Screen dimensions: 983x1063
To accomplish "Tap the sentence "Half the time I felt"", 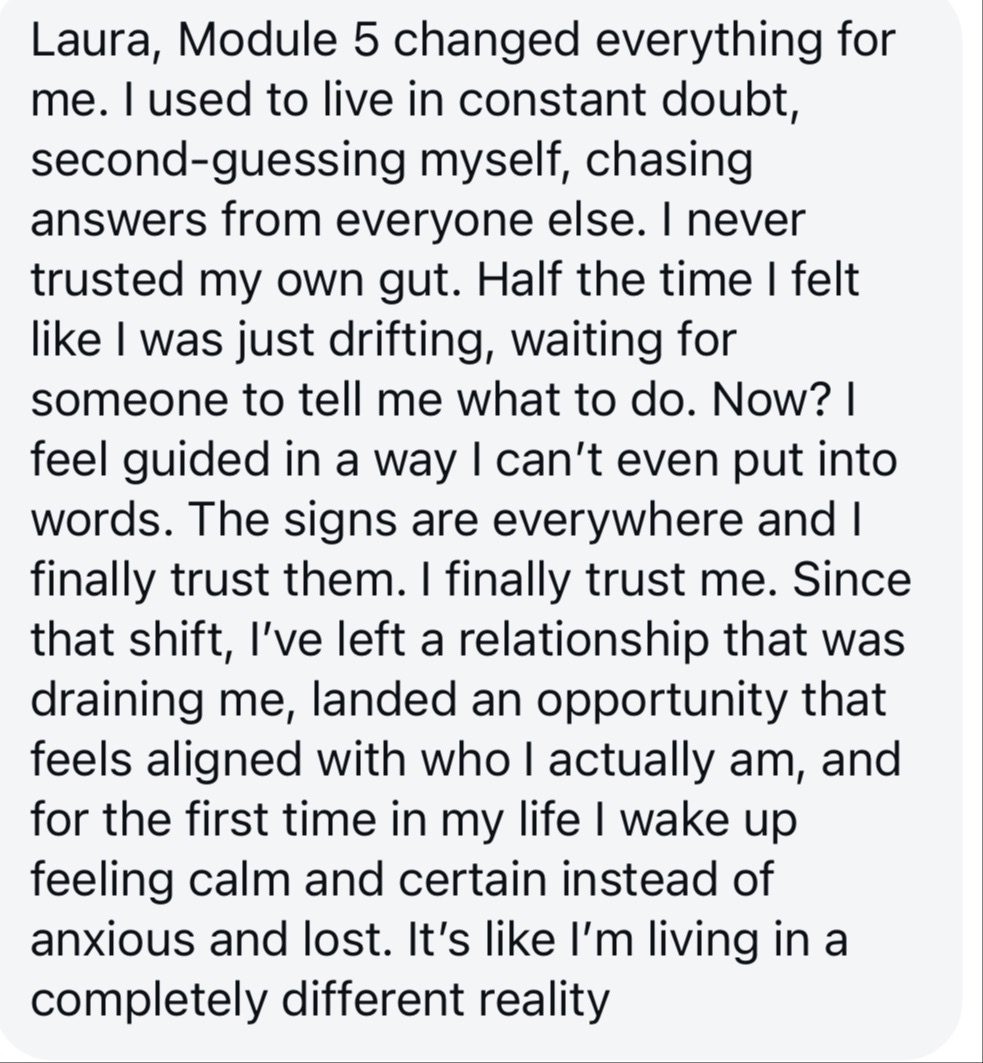I will tap(668, 280).
